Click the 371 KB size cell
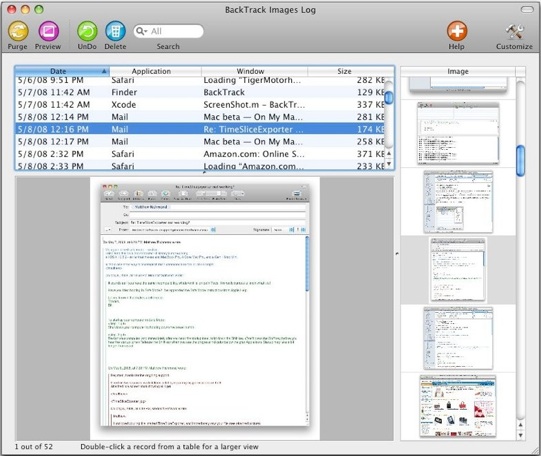The image size is (541, 456). coord(371,154)
